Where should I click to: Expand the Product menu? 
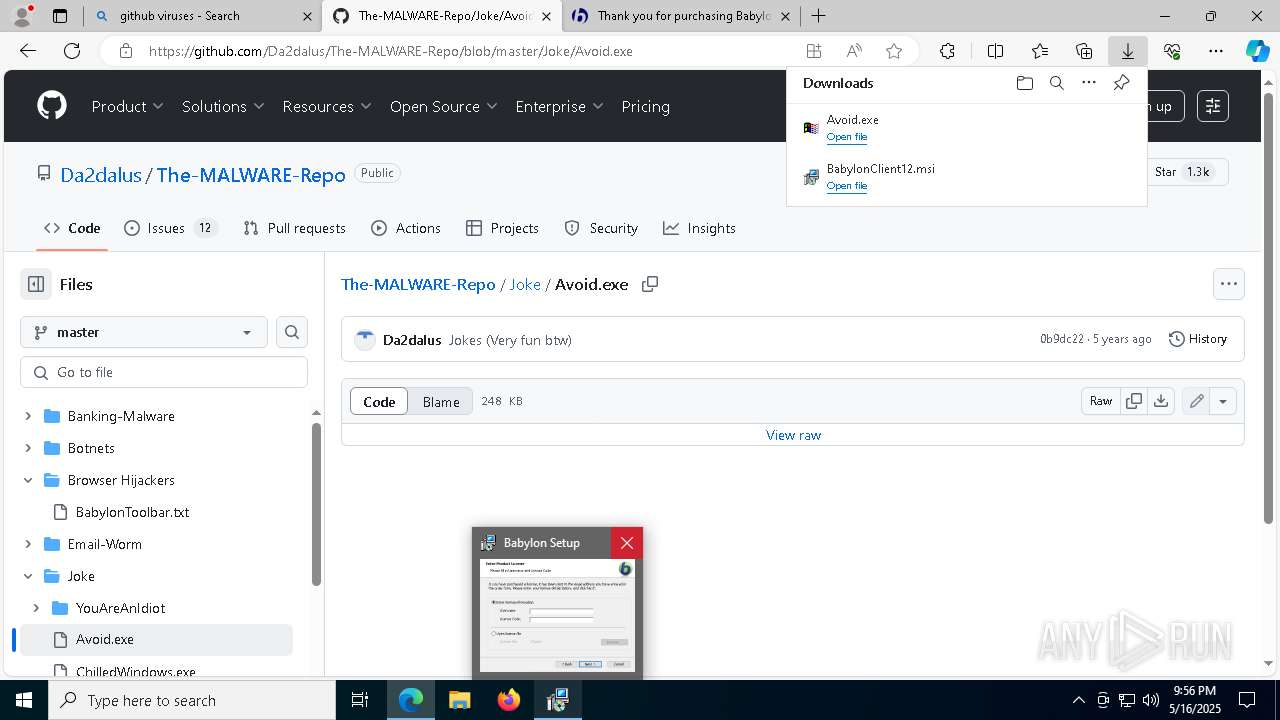(x=128, y=106)
